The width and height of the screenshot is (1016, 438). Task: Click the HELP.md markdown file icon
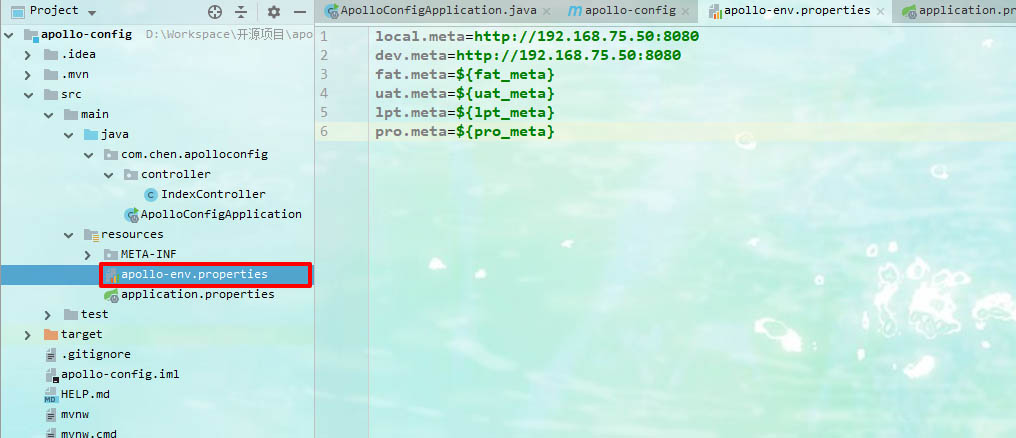[x=51, y=395]
